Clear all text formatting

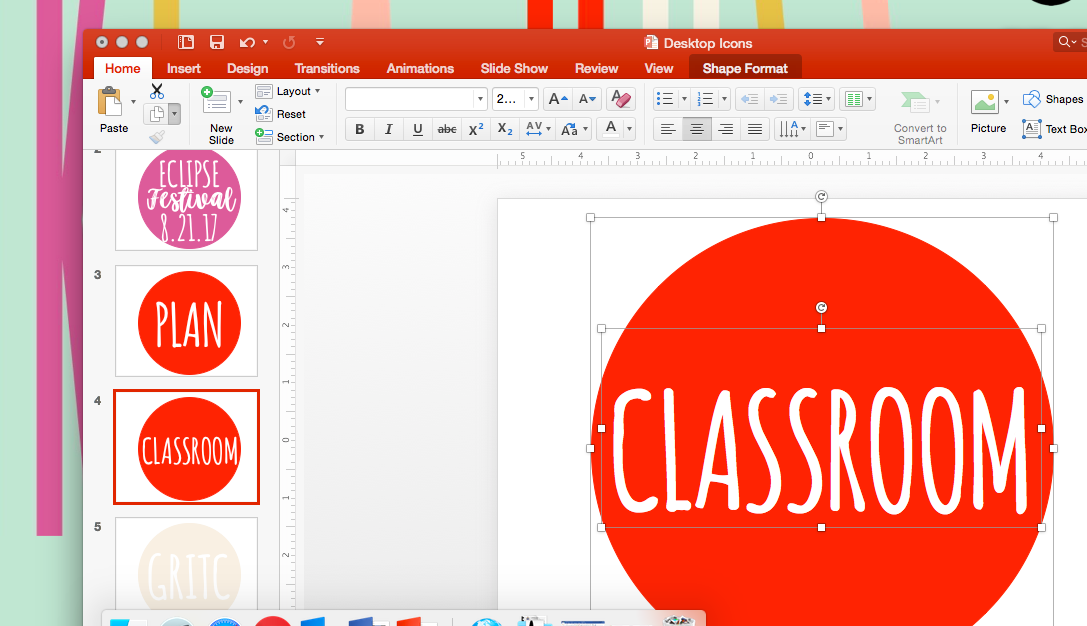[x=620, y=99]
